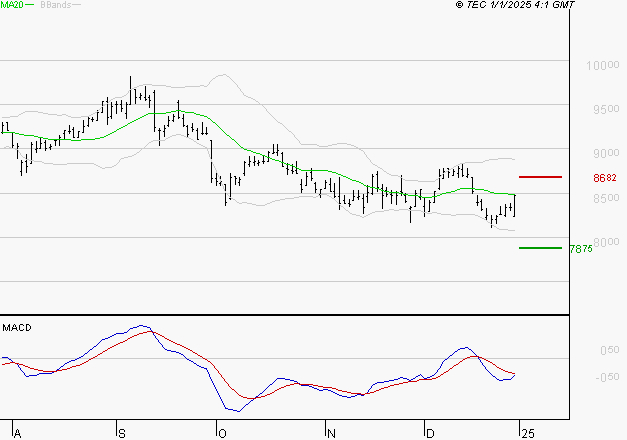Image resolution: width=627 pixels, height=440 pixels.
Task: Click the MACD -050 axis label
Action: pos(607,377)
